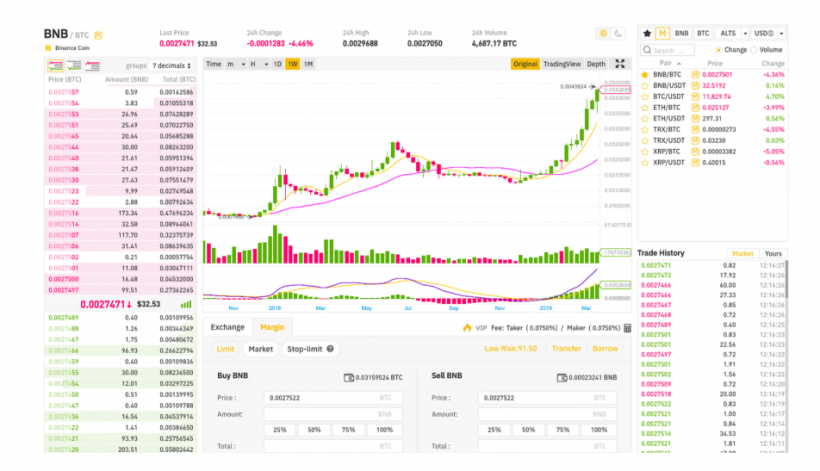The width and height of the screenshot is (820, 471).
Task: Toggle the margin M market filter
Action: pos(664,33)
